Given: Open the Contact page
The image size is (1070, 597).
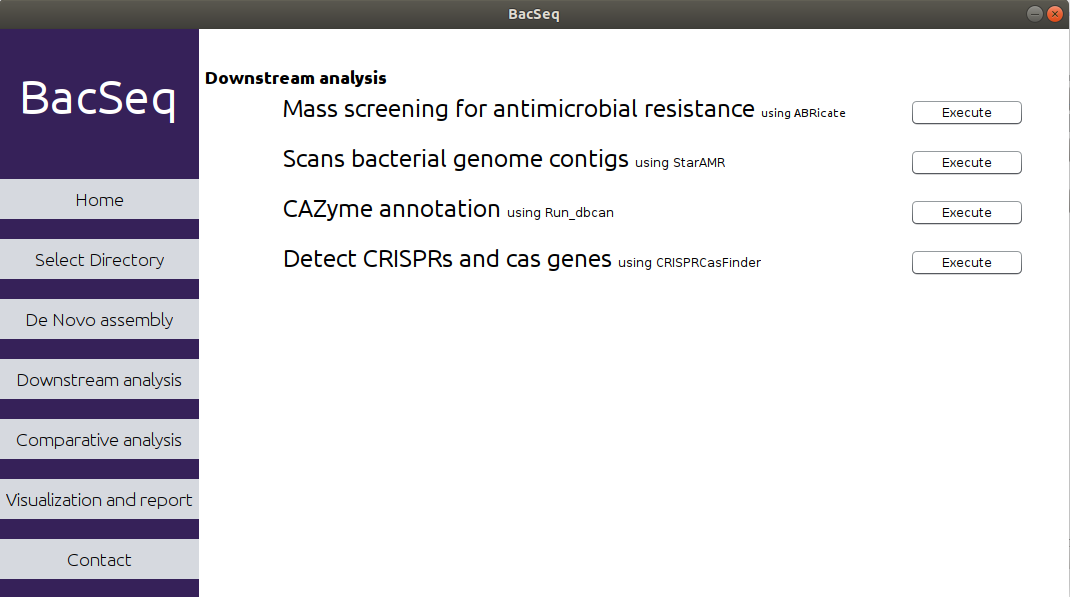Looking at the screenshot, I should tap(100, 559).
